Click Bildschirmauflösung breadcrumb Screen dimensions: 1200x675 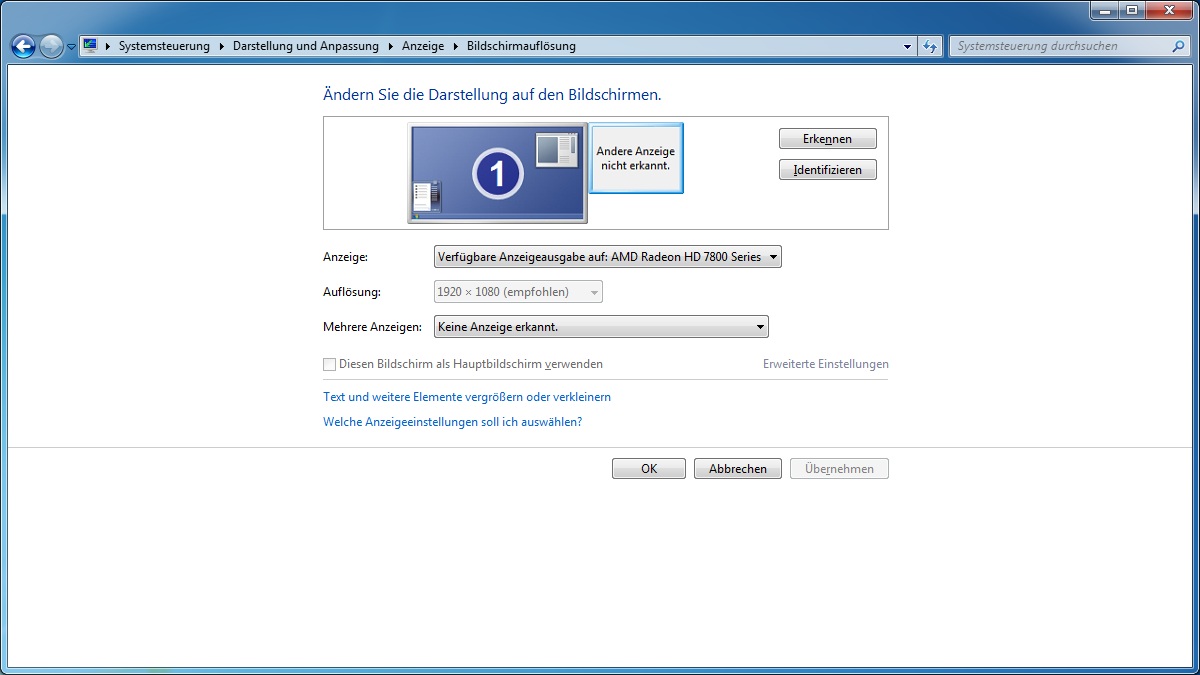click(521, 46)
